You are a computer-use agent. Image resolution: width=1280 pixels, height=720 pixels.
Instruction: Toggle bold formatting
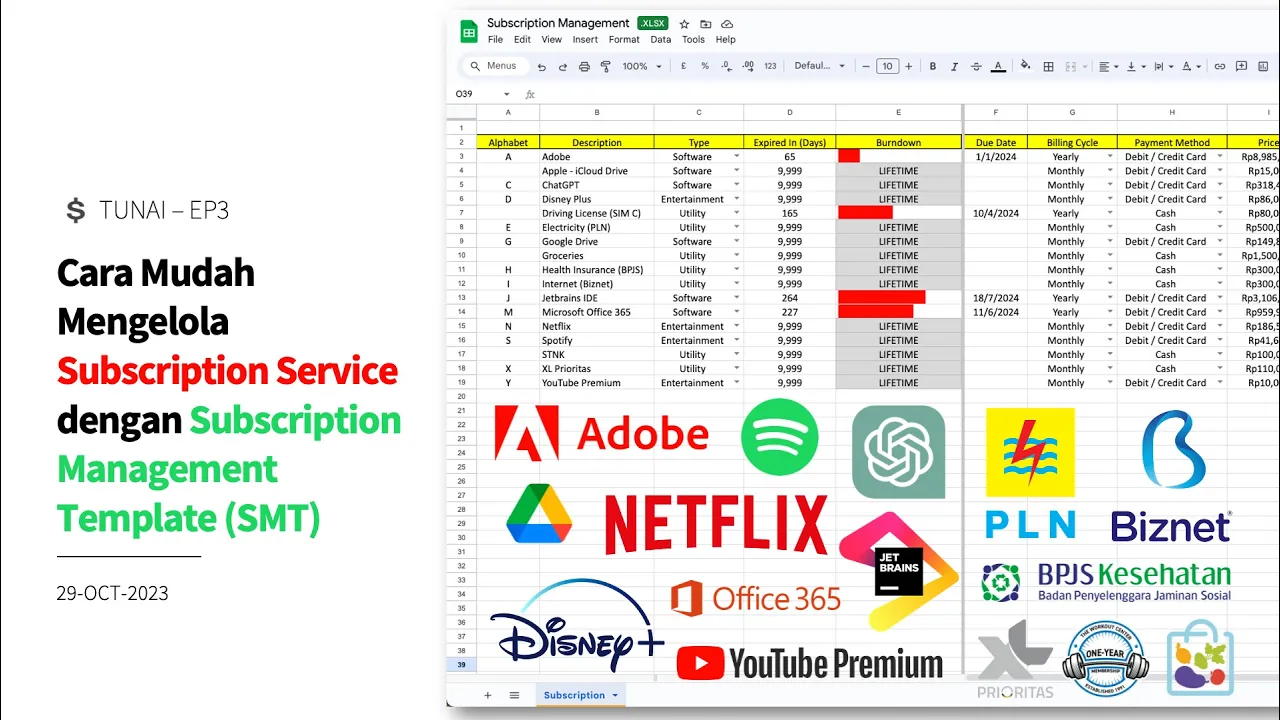click(933, 66)
